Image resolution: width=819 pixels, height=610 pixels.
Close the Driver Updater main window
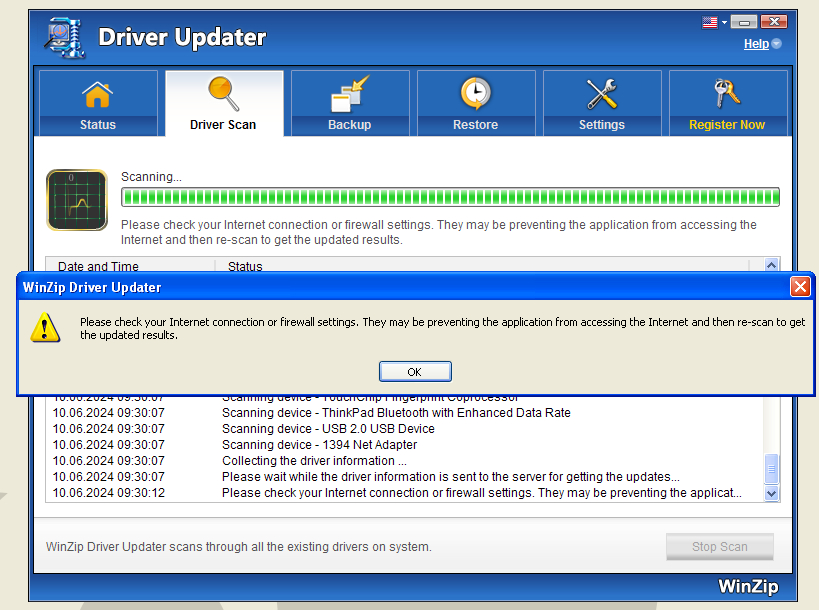(x=774, y=22)
